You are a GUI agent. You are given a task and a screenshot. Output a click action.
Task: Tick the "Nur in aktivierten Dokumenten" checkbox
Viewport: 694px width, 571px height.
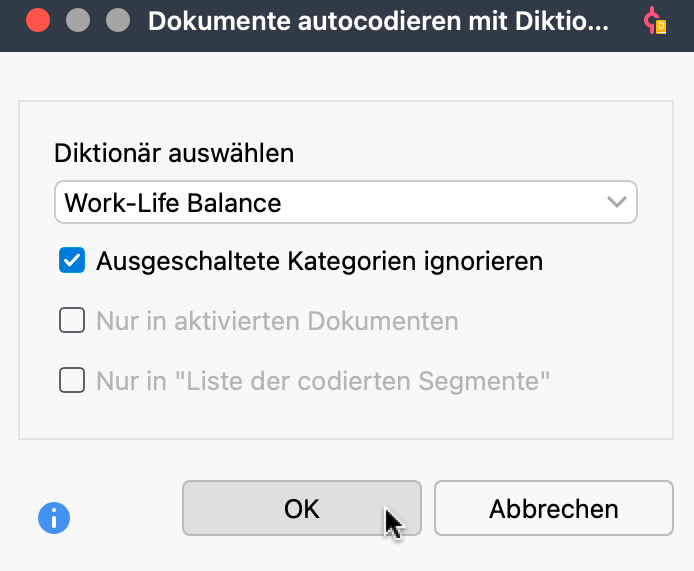coord(72,321)
